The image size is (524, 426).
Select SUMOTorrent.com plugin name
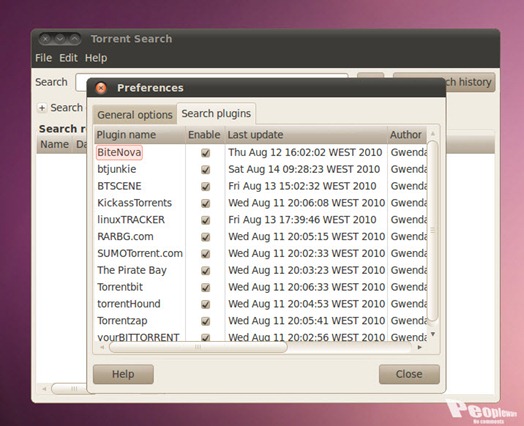coord(140,253)
